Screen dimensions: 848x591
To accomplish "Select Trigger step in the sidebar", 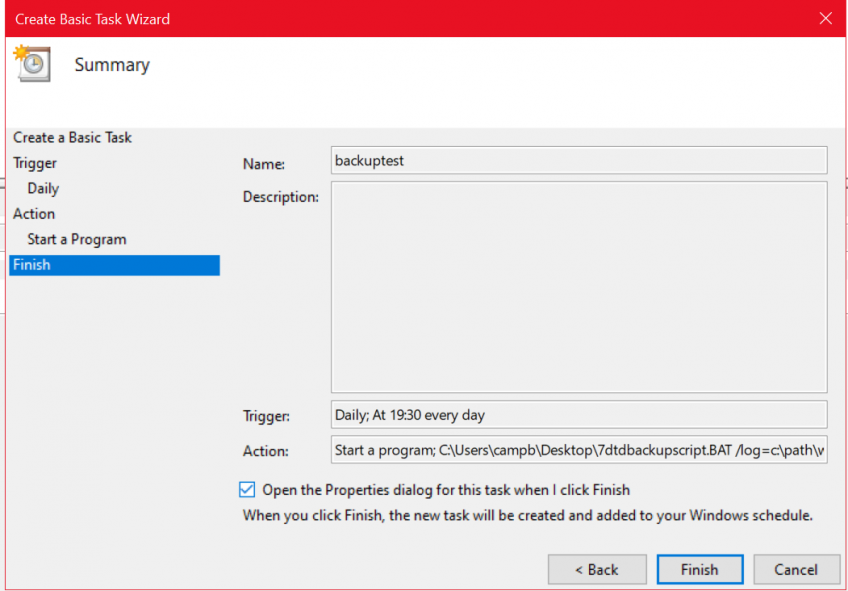I will pyautogui.click(x=35, y=162).
